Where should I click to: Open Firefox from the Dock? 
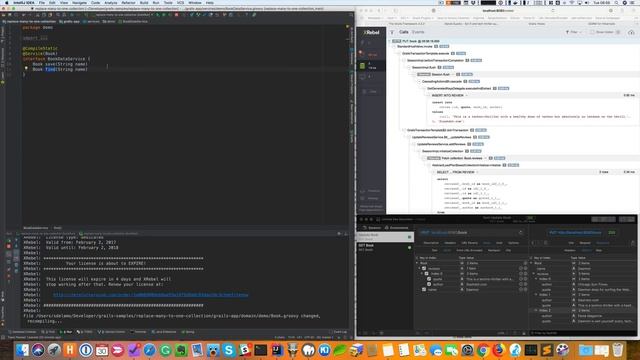tap(499, 350)
